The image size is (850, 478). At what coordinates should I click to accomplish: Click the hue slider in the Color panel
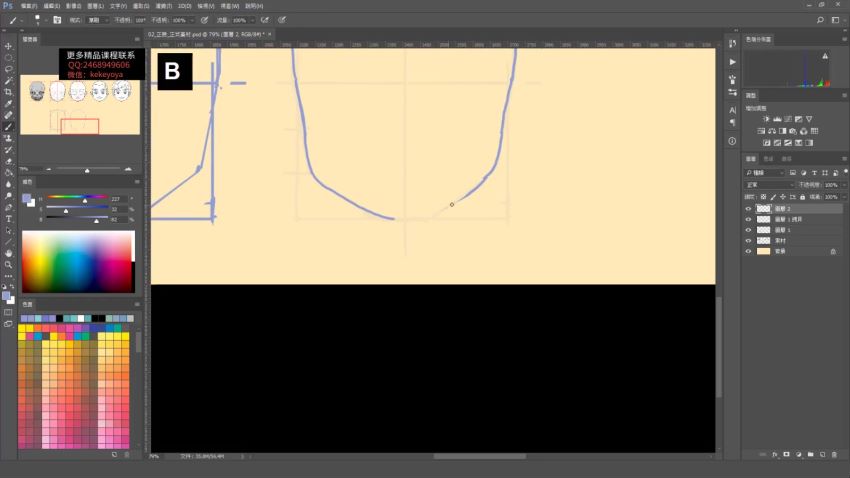coord(76,197)
